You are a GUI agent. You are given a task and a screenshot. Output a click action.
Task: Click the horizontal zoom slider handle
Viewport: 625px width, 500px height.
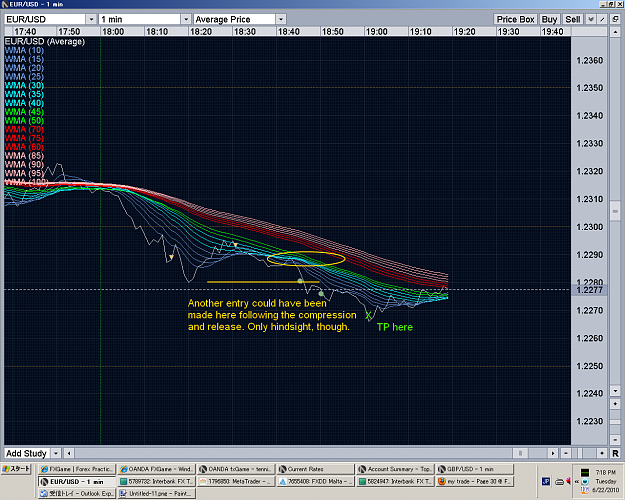580,453
